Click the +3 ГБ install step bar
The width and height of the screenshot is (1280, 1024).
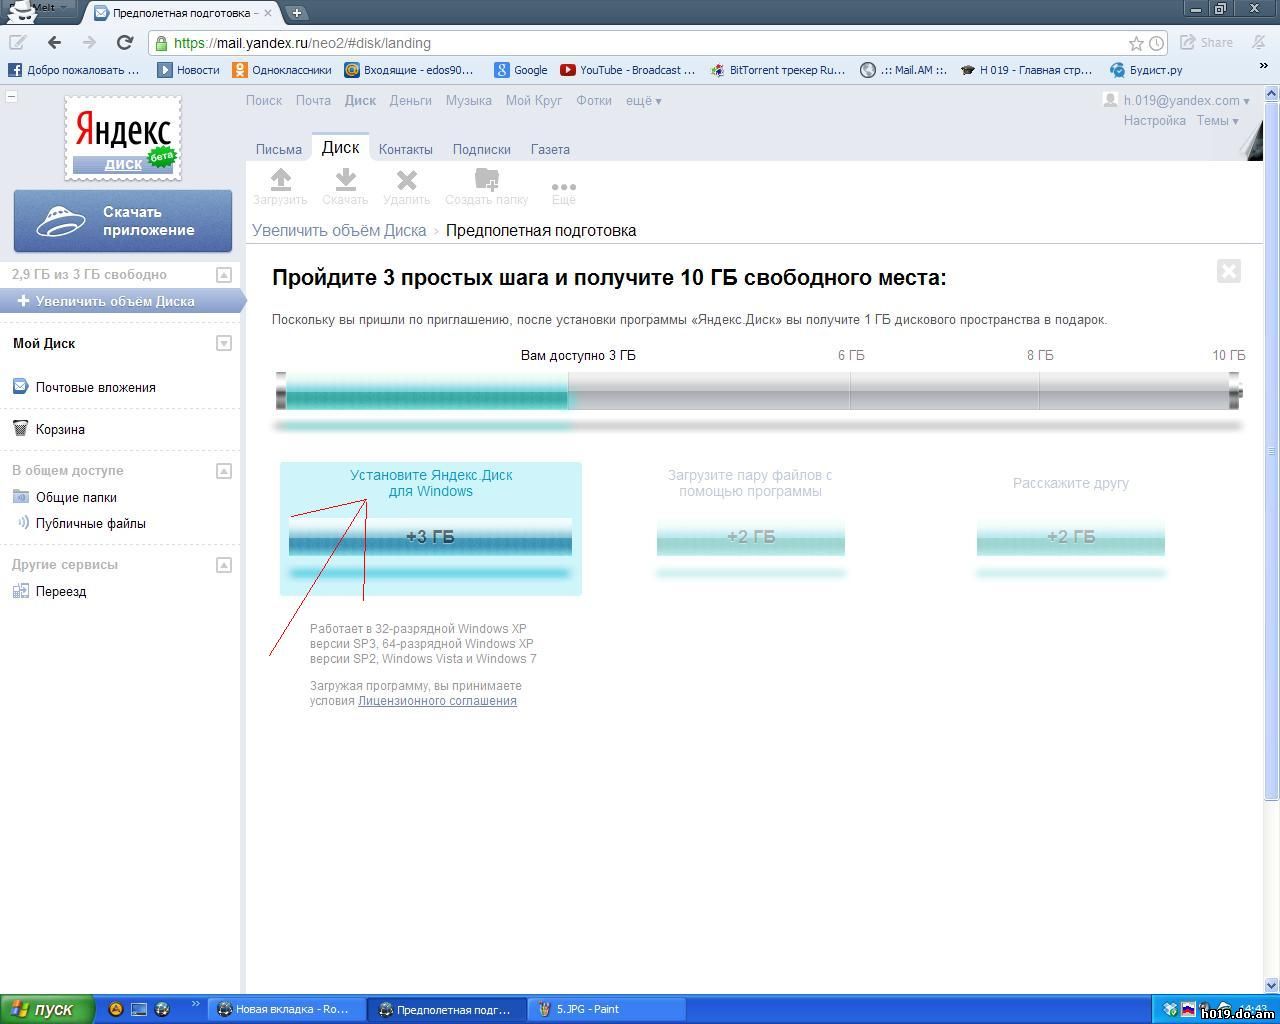pos(430,537)
